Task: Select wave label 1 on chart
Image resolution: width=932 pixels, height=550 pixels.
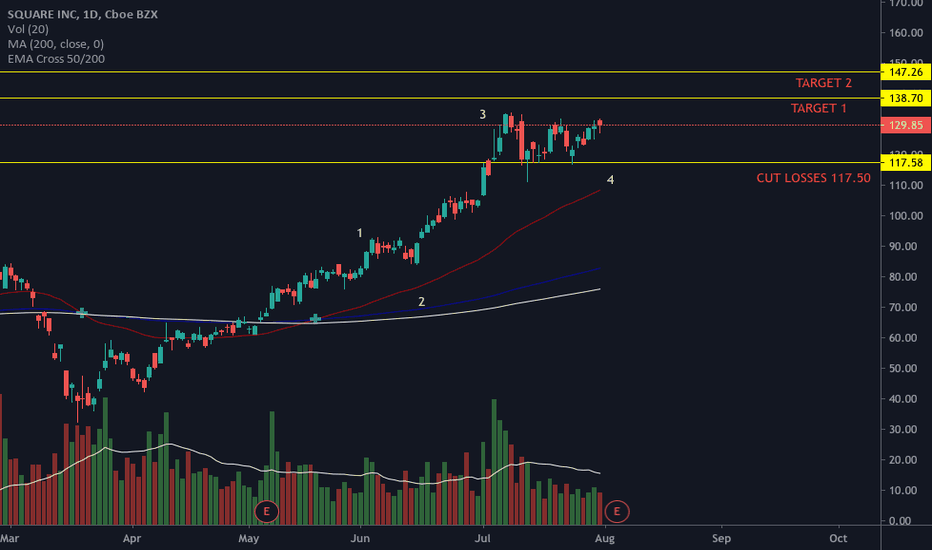Action: (x=360, y=233)
